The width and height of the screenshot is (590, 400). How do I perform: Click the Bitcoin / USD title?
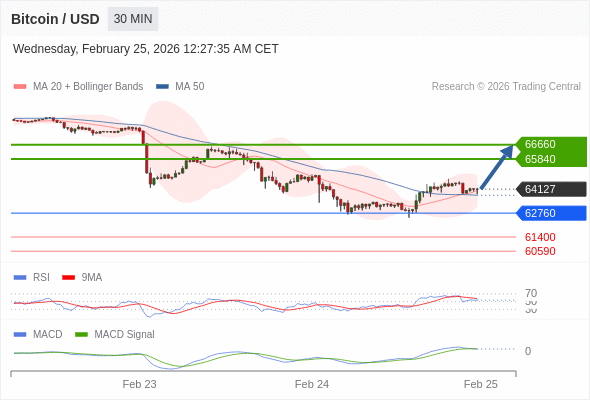tap(55, 19)
